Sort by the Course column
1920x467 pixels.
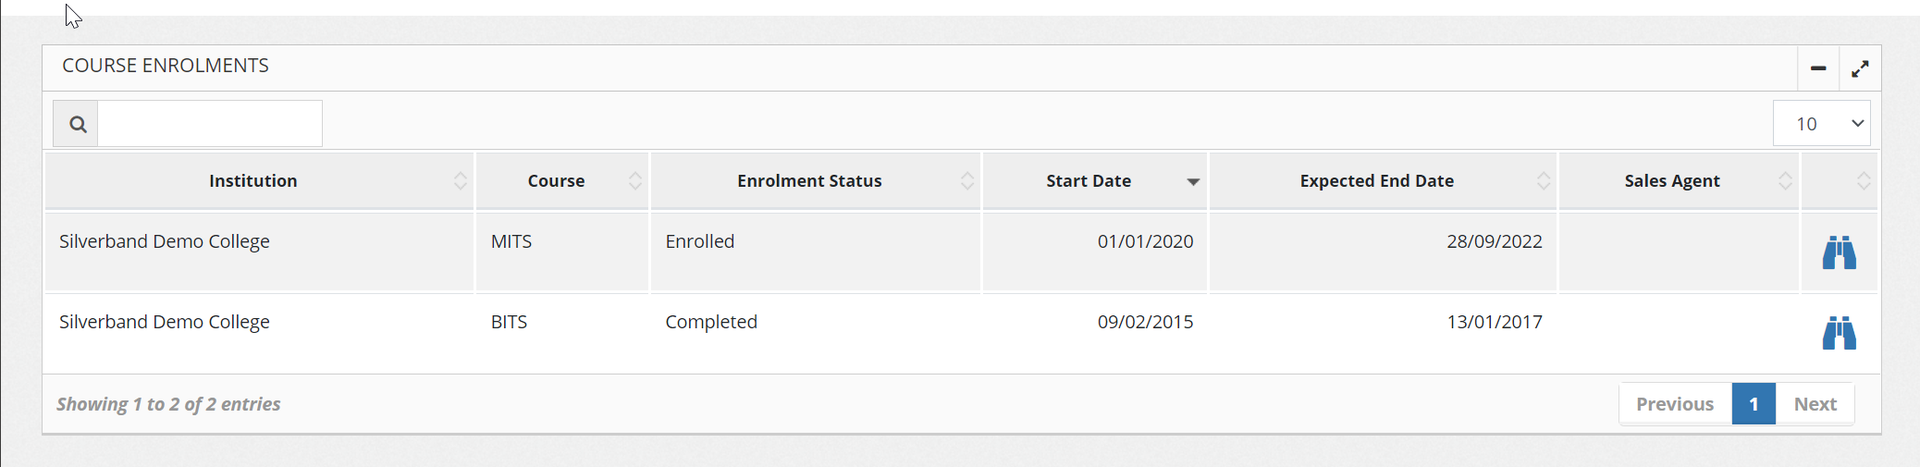point(556,181)
